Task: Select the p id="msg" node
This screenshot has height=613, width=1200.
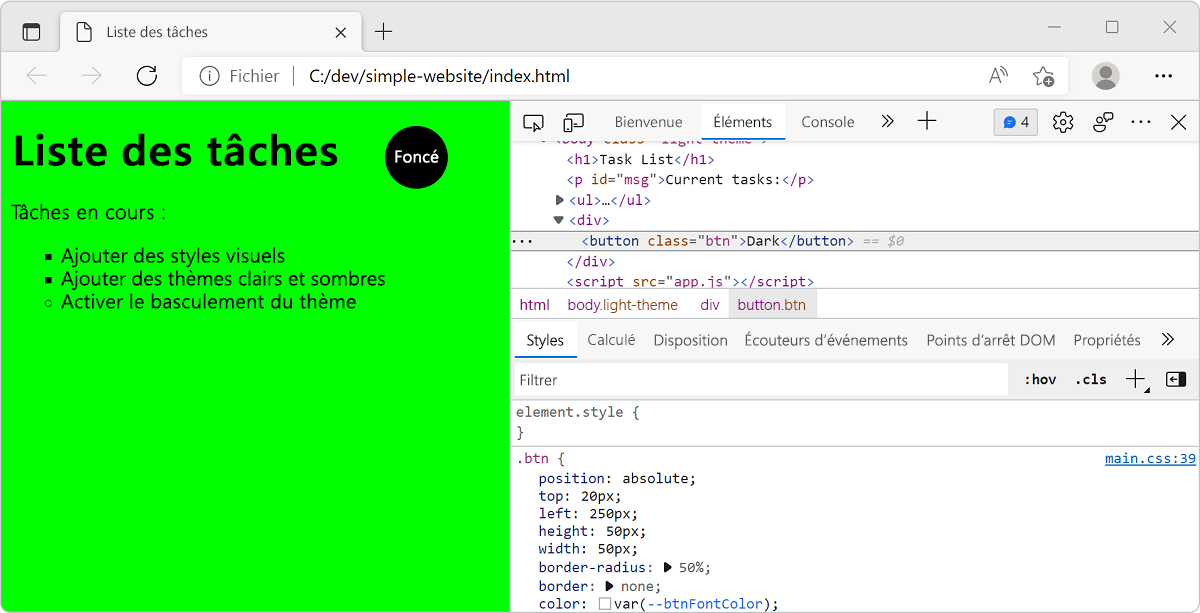Action: click(691, 180)
